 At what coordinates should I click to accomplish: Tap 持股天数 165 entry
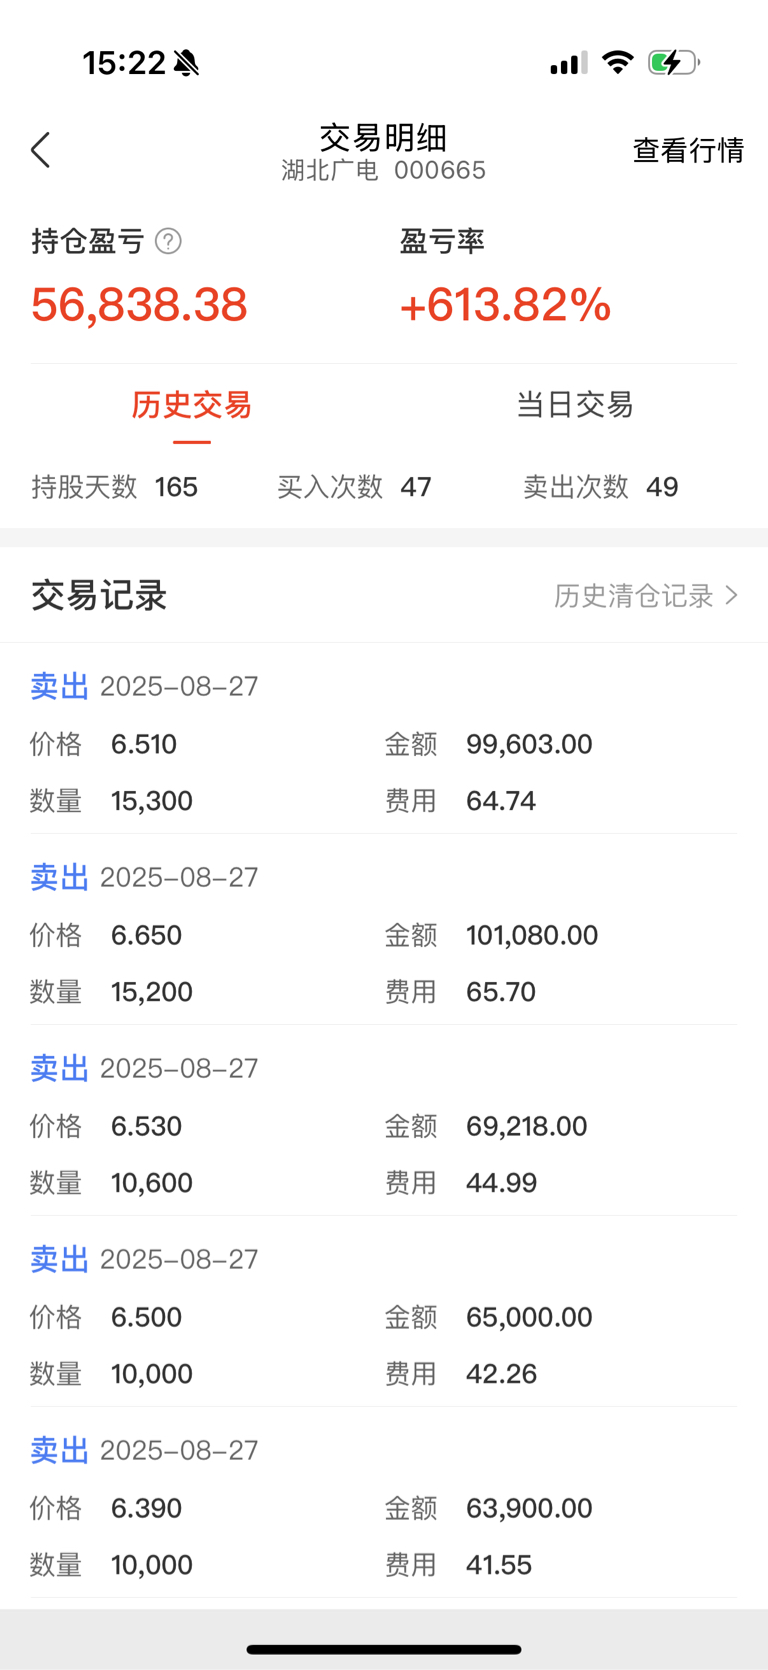click(115, 487)
